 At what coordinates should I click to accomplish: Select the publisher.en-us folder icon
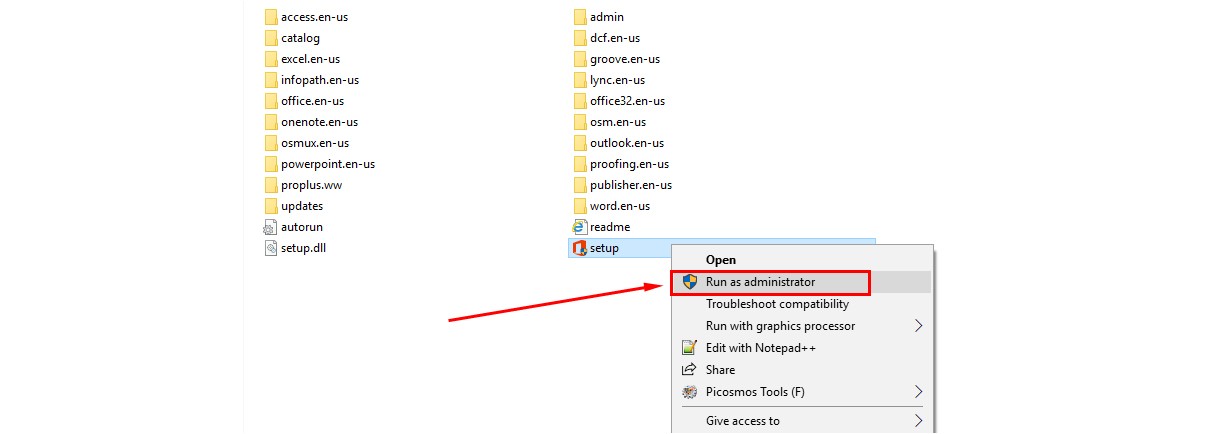point(579,185)
